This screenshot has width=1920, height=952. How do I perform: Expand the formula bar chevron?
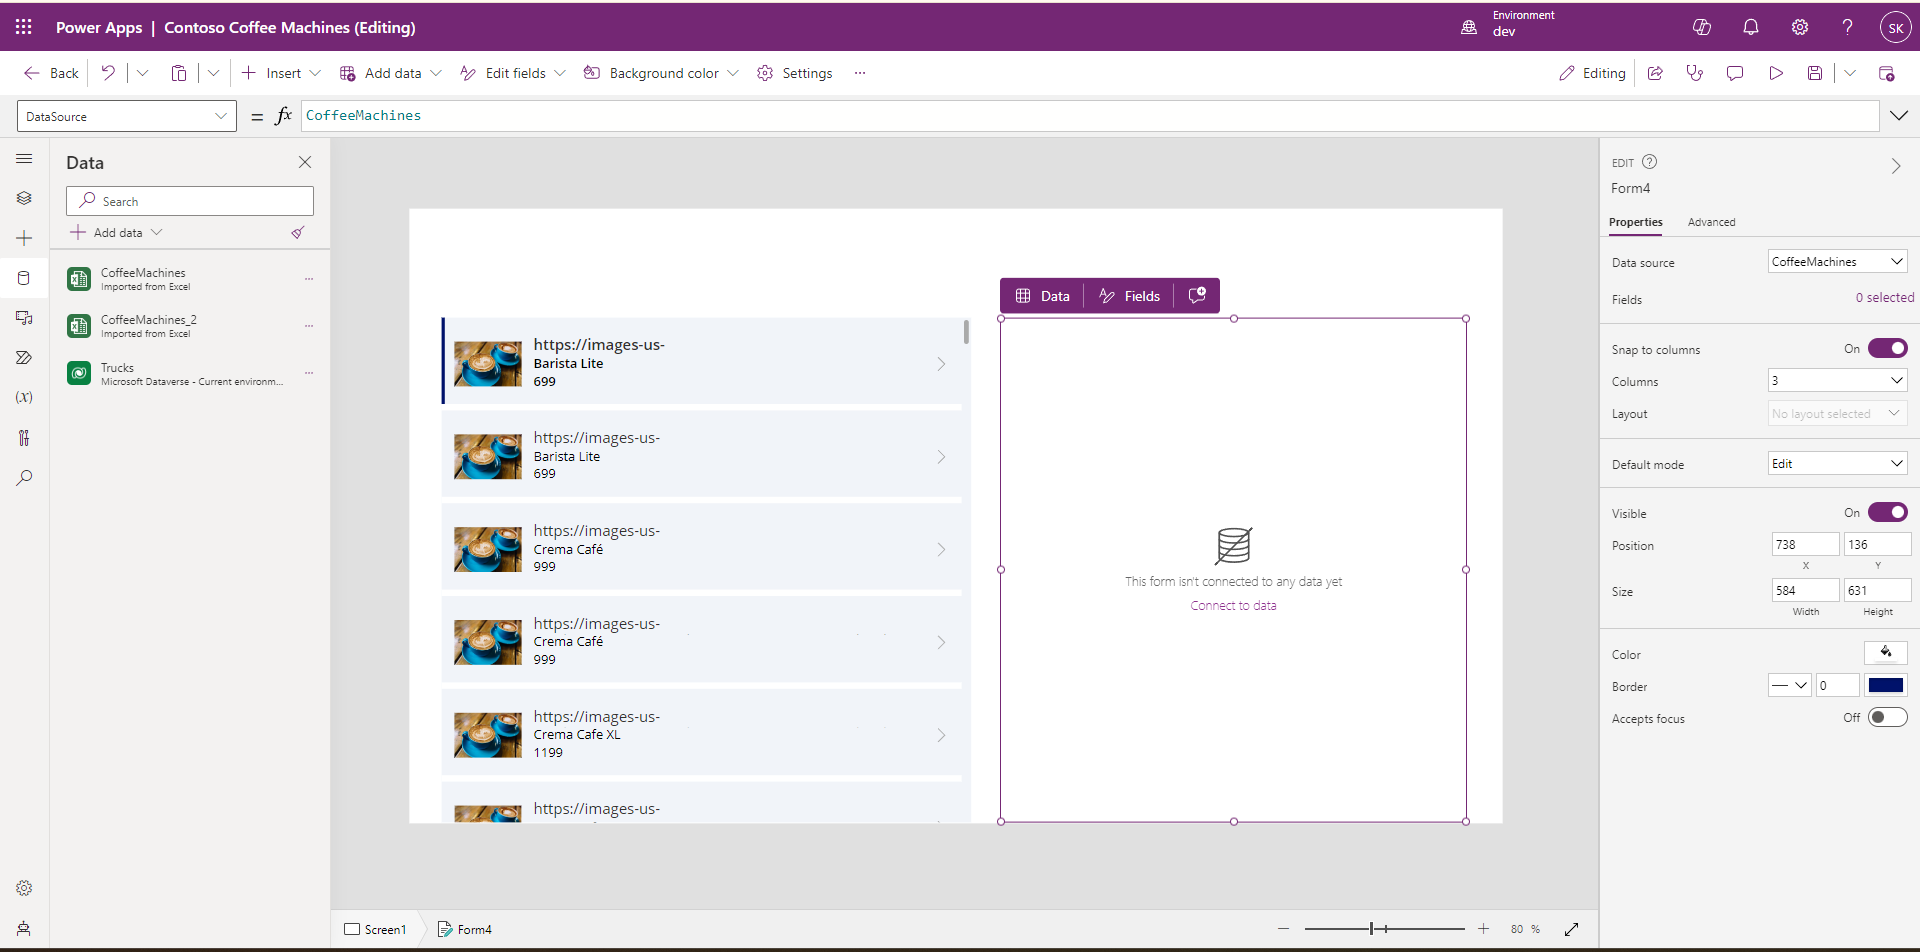click(1899, 116)
